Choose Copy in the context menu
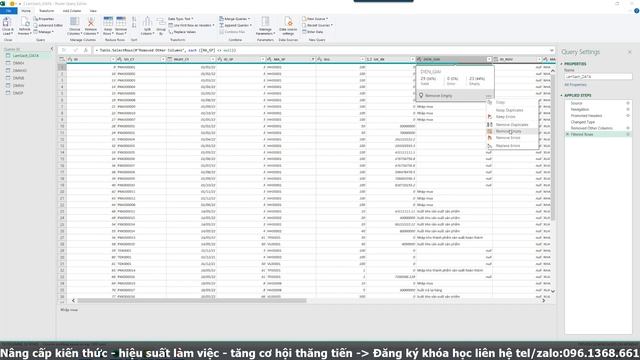640x360 pixels. click(512, 102)
